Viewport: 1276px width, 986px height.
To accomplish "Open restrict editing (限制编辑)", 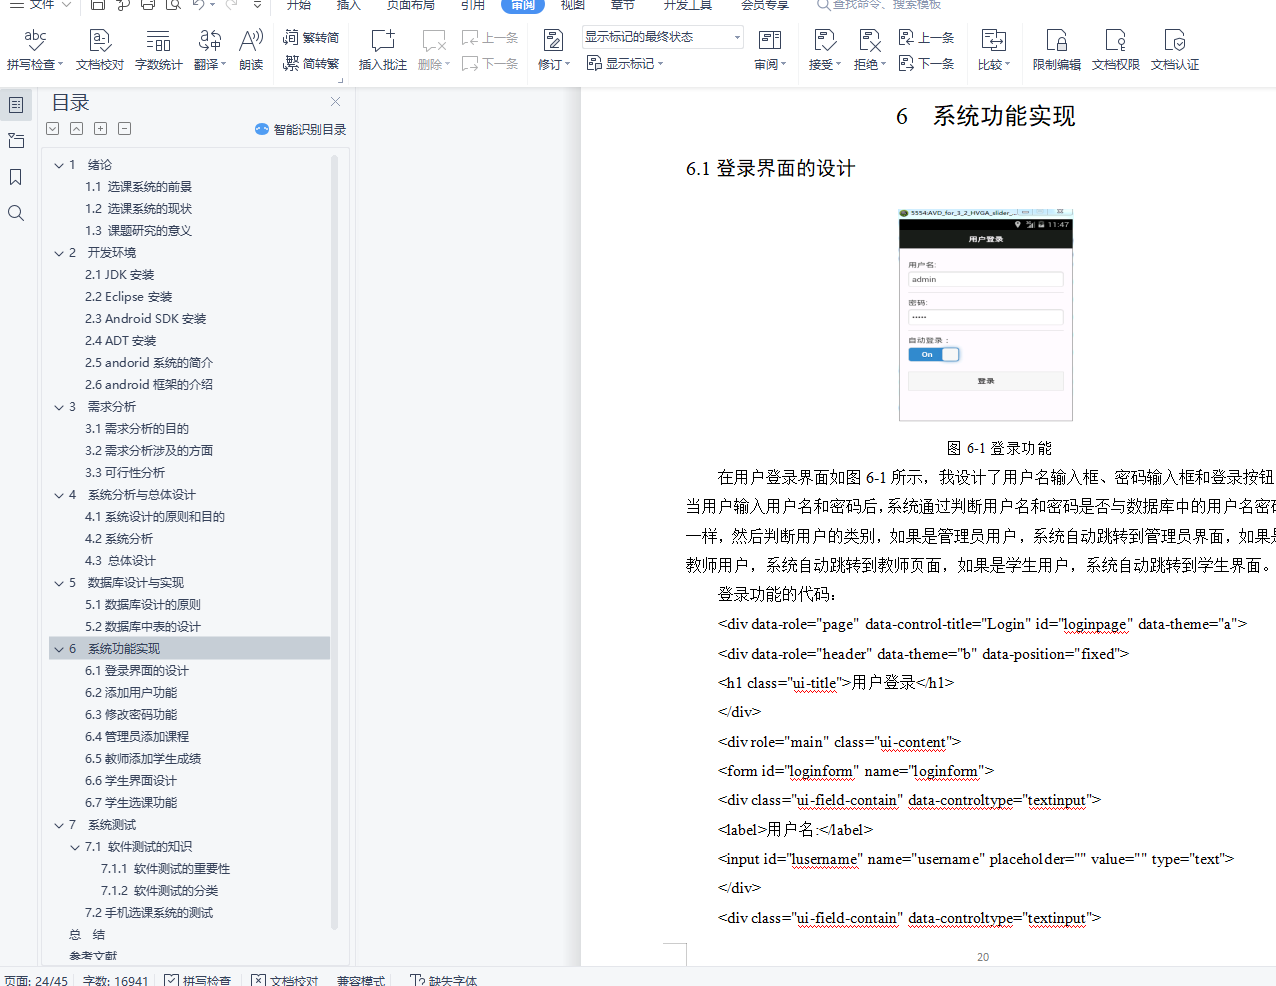I will (x=1056, y=50).
